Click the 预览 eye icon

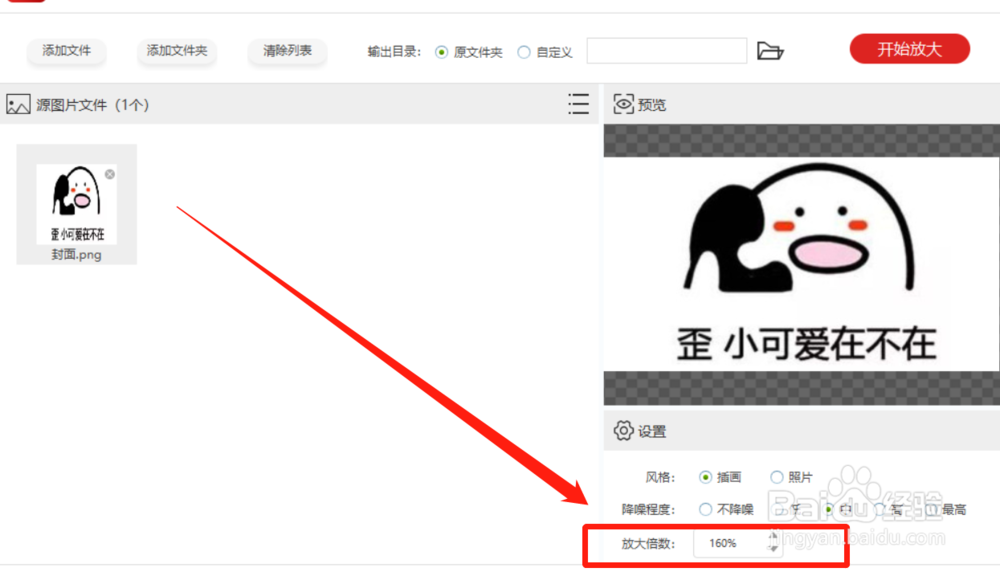pos(623,104)
